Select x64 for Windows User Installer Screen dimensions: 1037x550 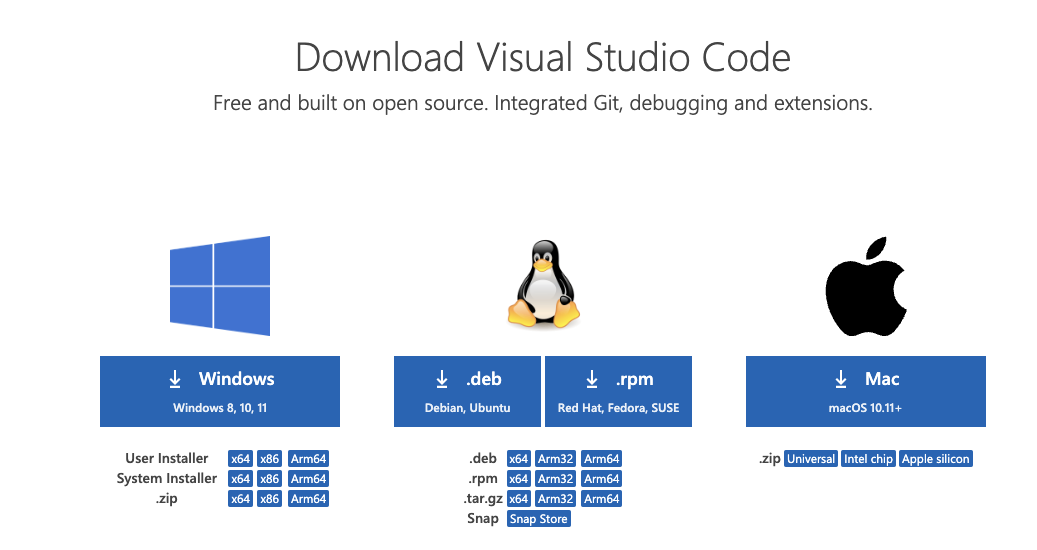[240, 459]
